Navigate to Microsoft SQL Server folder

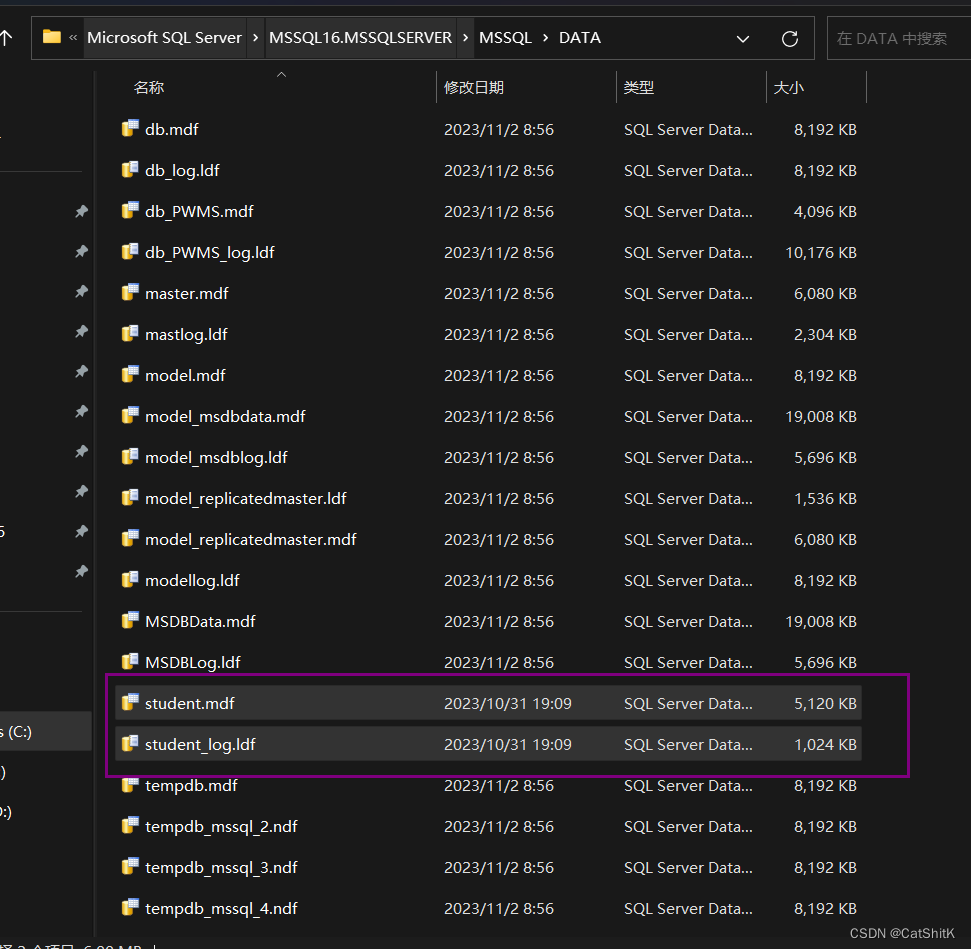(164, 38)
